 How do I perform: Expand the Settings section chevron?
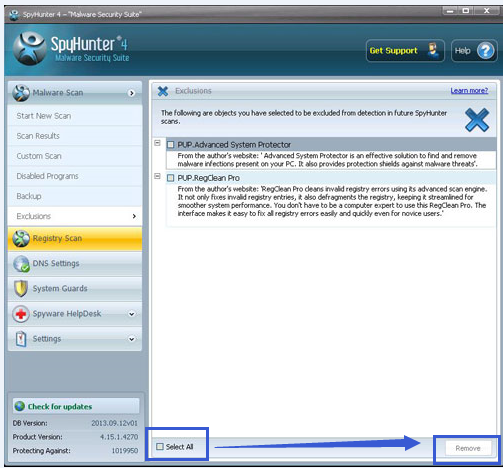tap(132, 339)
